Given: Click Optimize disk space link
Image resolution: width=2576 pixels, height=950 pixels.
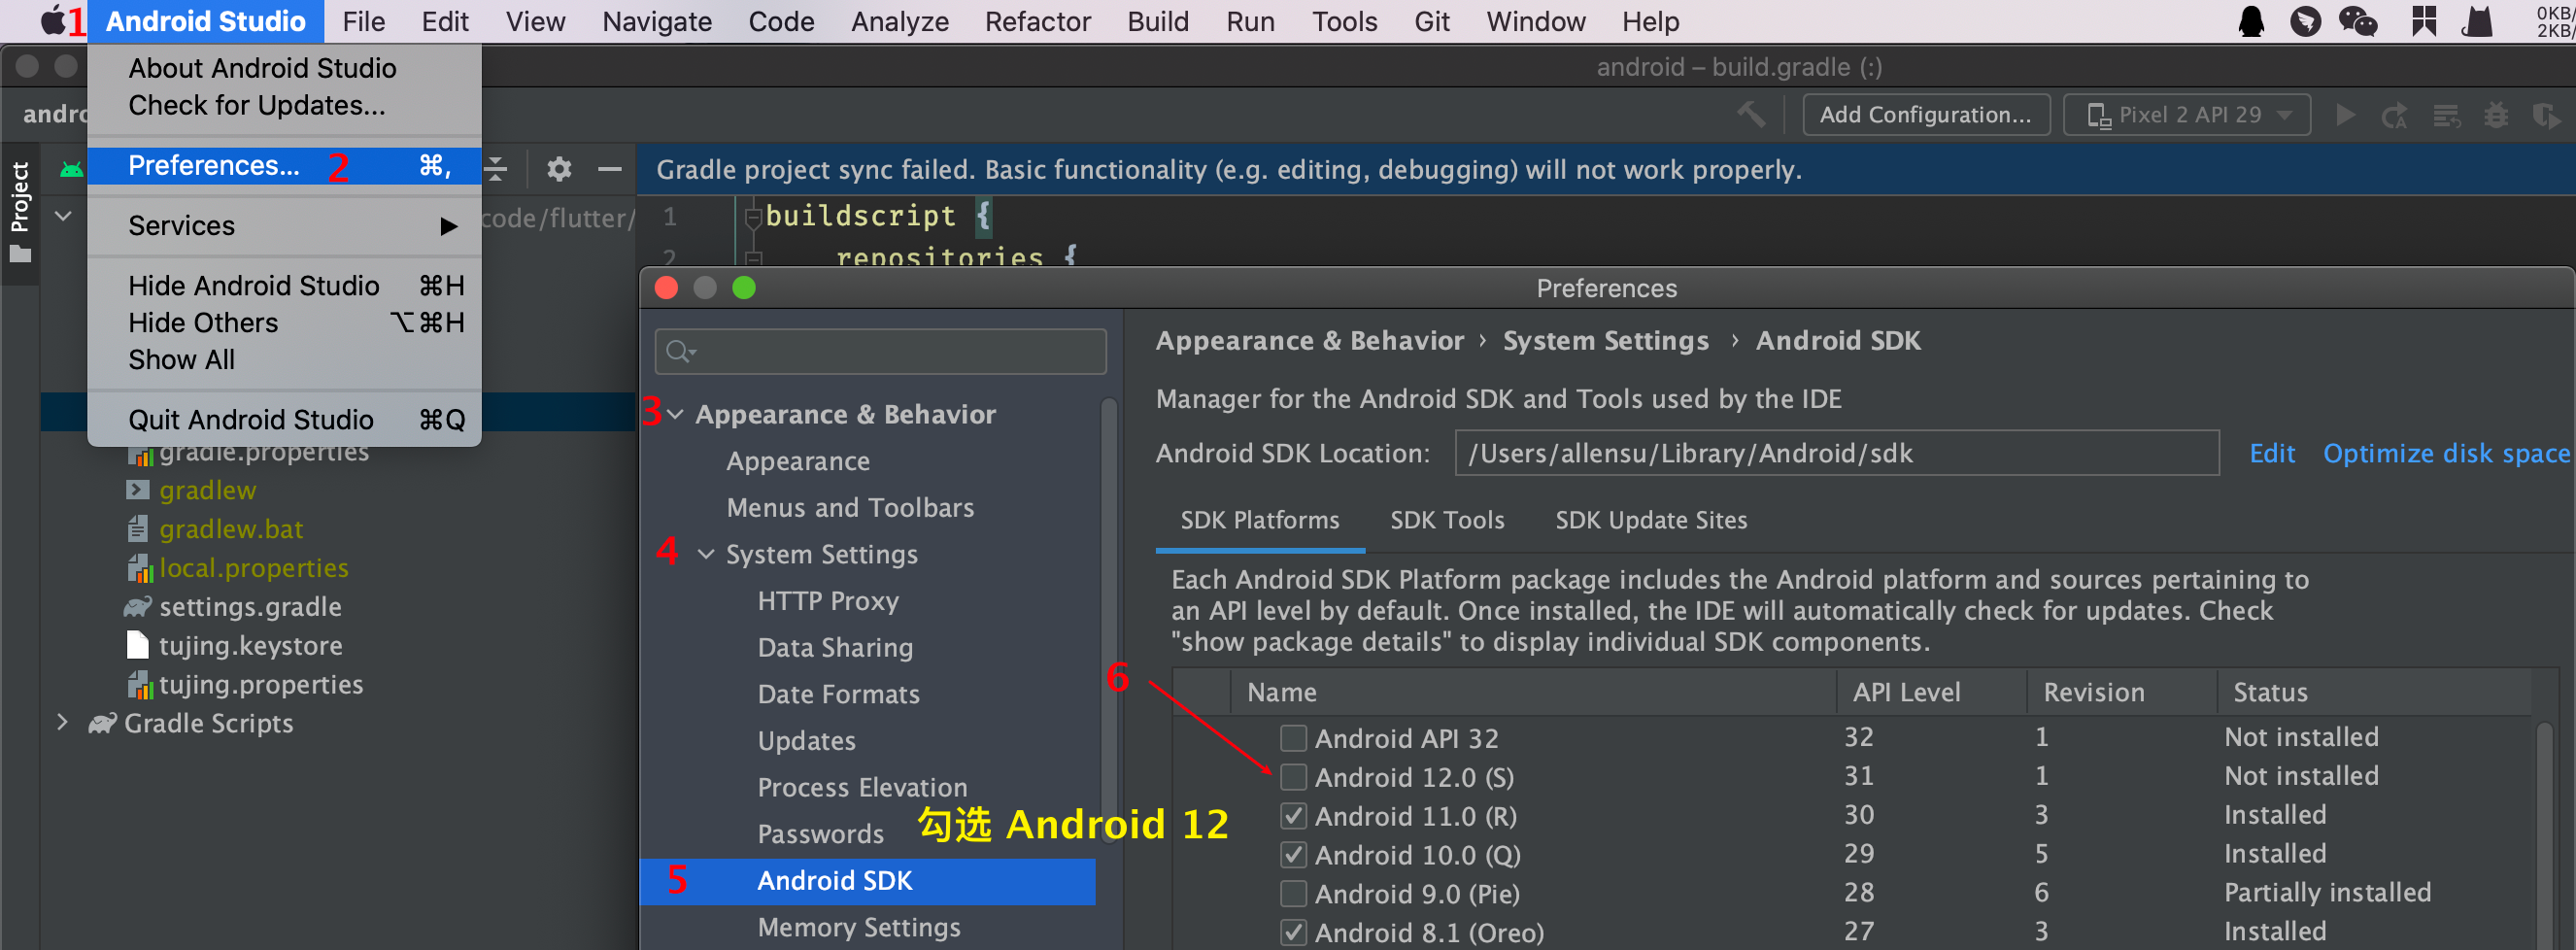Looking at the screenshot, I should coord(2446,453).
